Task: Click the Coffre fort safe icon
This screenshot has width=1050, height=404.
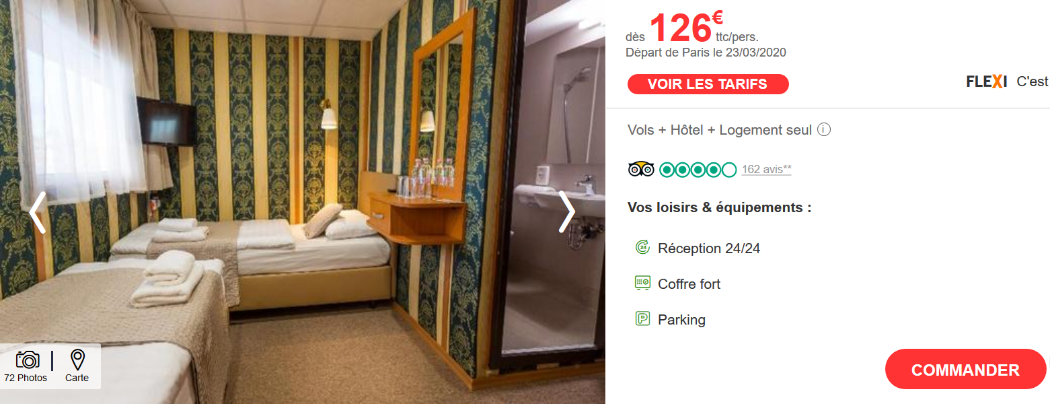Action: (642, 283)
